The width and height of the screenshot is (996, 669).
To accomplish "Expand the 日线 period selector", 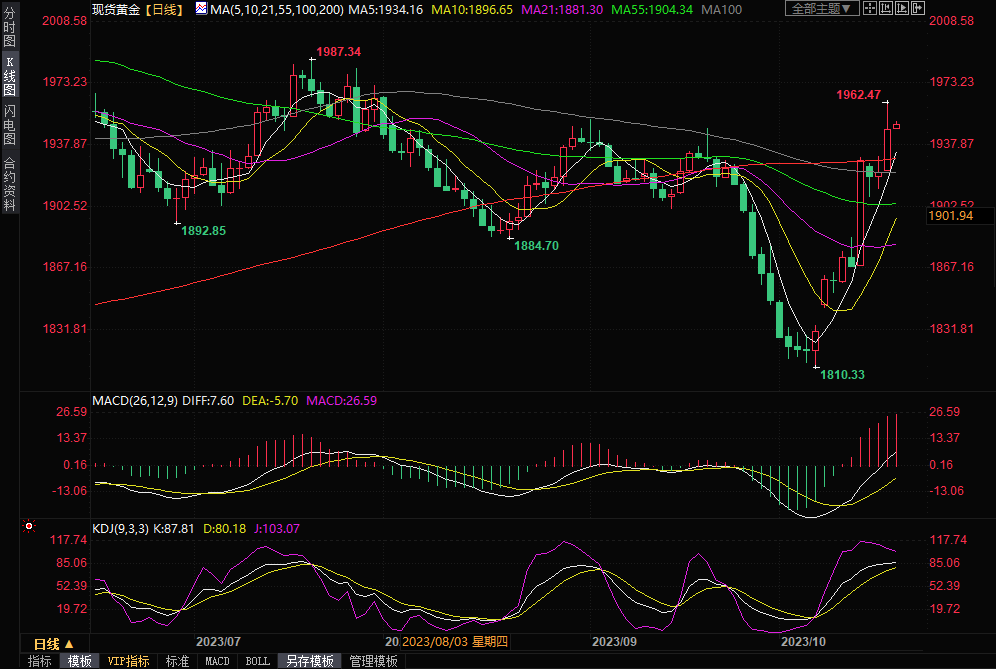I will click(x=53, y=643).
